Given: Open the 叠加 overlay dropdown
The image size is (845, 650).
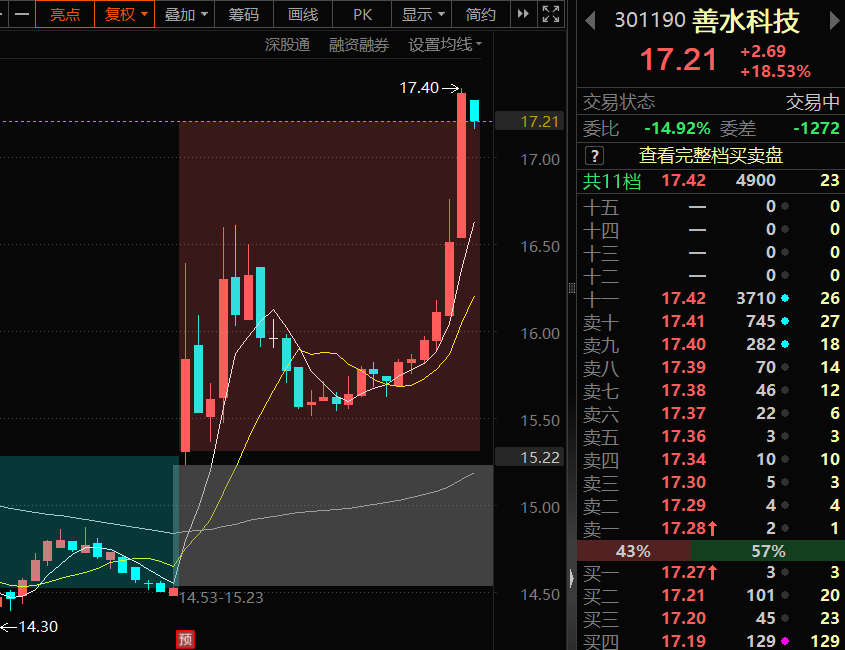Looking at the screenshot, I should (x=185, y=14).
